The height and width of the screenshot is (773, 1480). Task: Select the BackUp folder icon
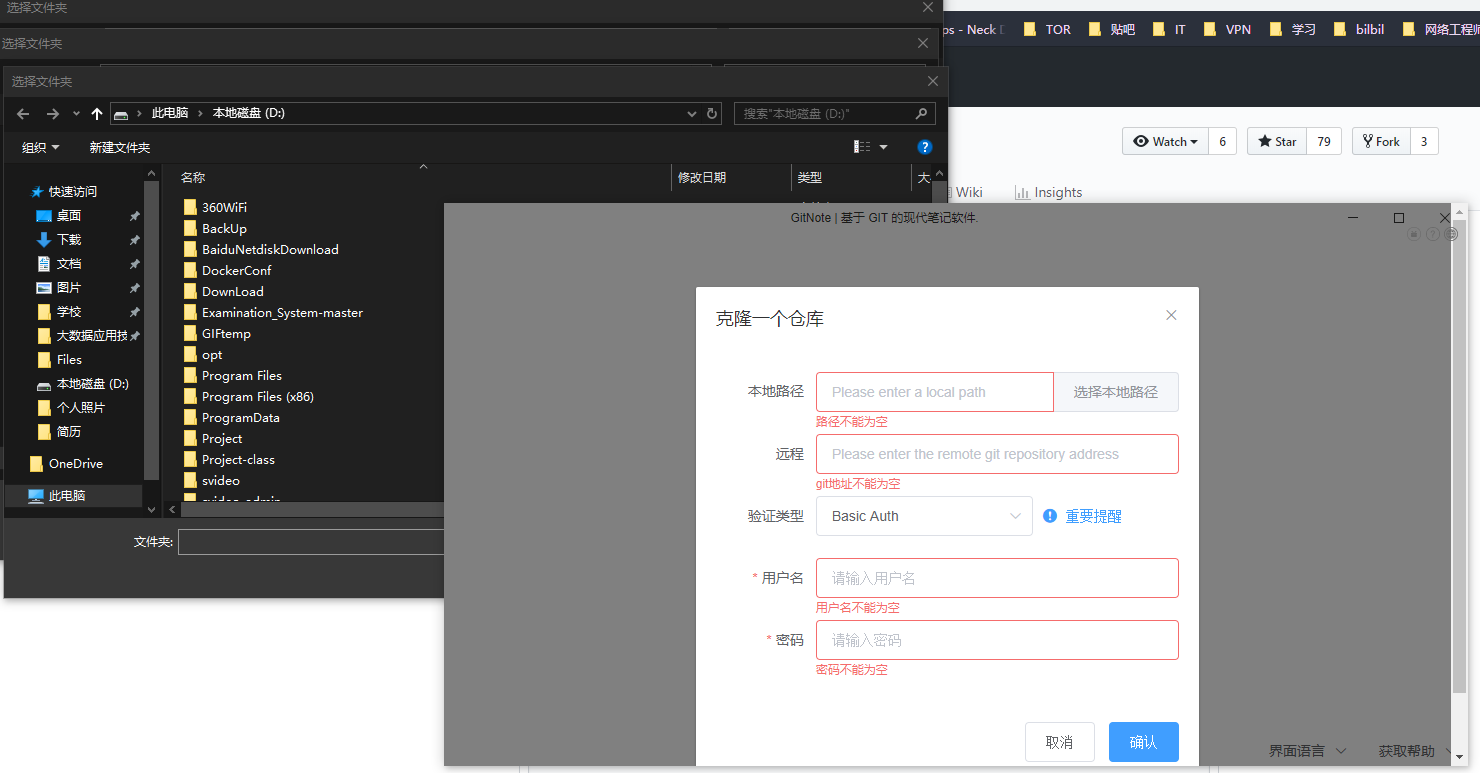click(190, 228)
